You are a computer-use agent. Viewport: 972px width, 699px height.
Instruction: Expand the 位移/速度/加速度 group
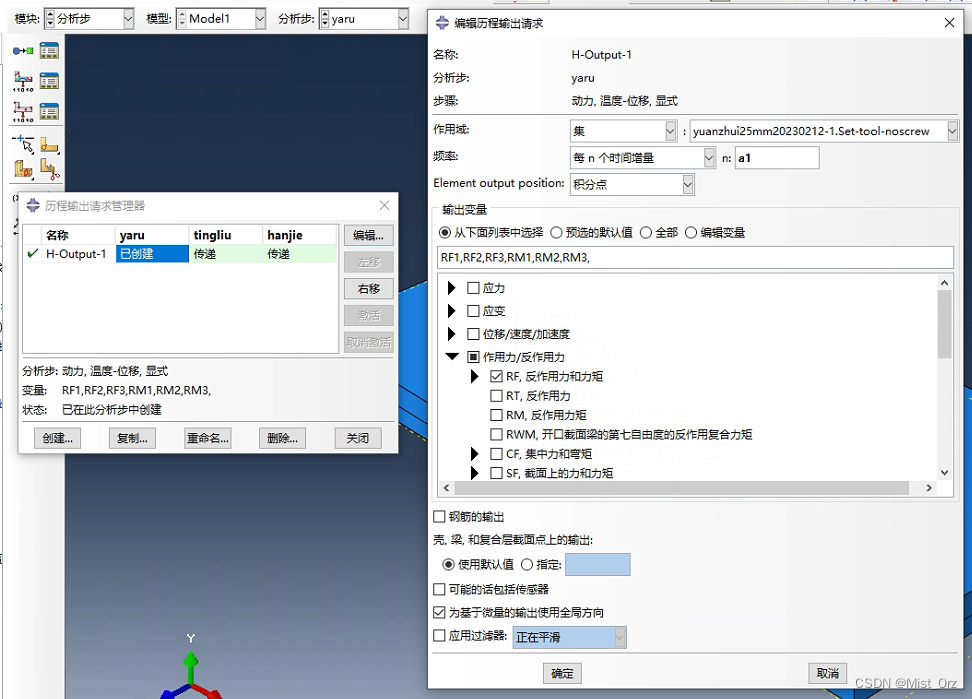[x=451, y=333]
